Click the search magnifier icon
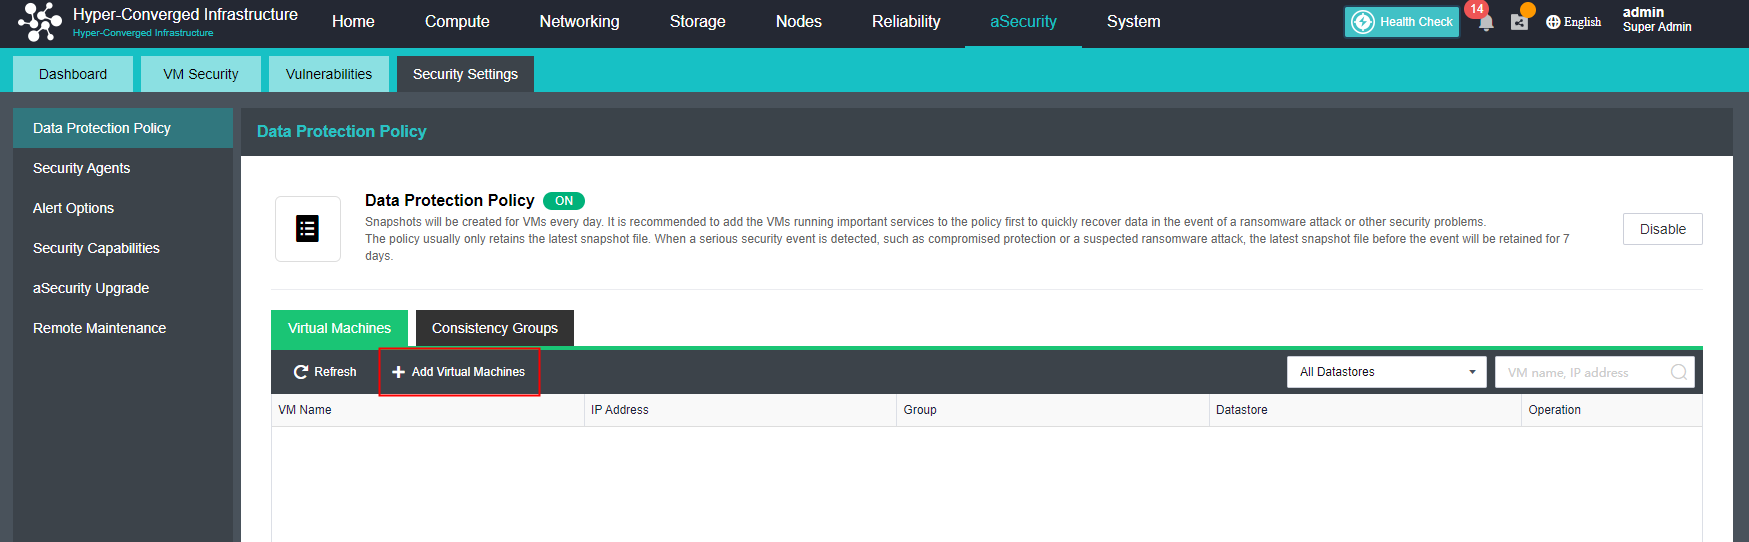1749x542 pixels. (x=1679, y=372)
